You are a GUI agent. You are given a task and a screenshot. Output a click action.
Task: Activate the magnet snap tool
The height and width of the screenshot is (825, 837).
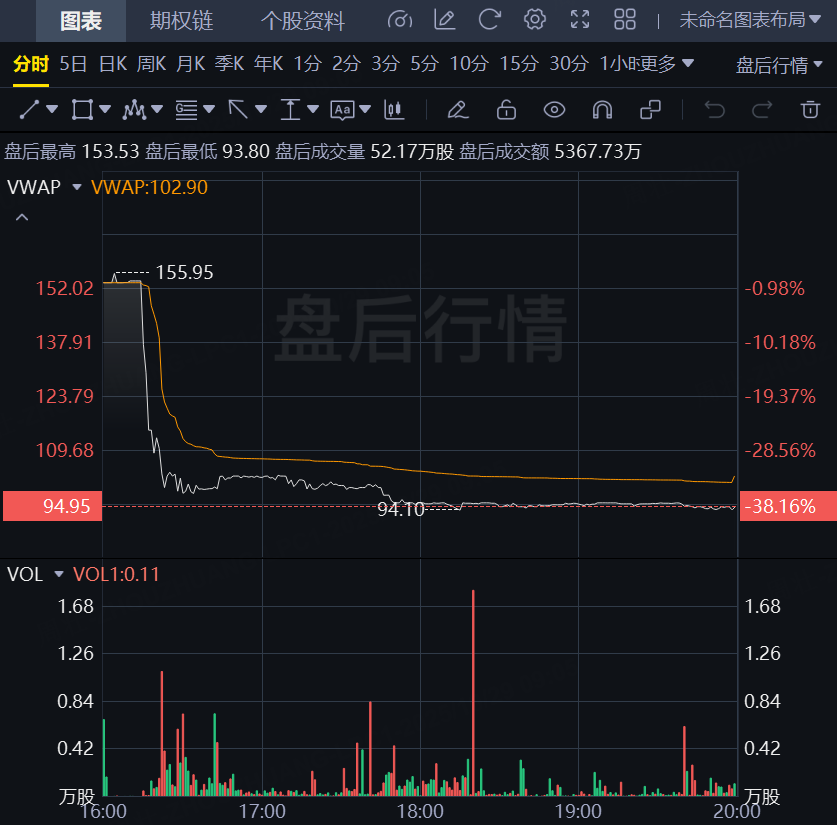(602, 109)
